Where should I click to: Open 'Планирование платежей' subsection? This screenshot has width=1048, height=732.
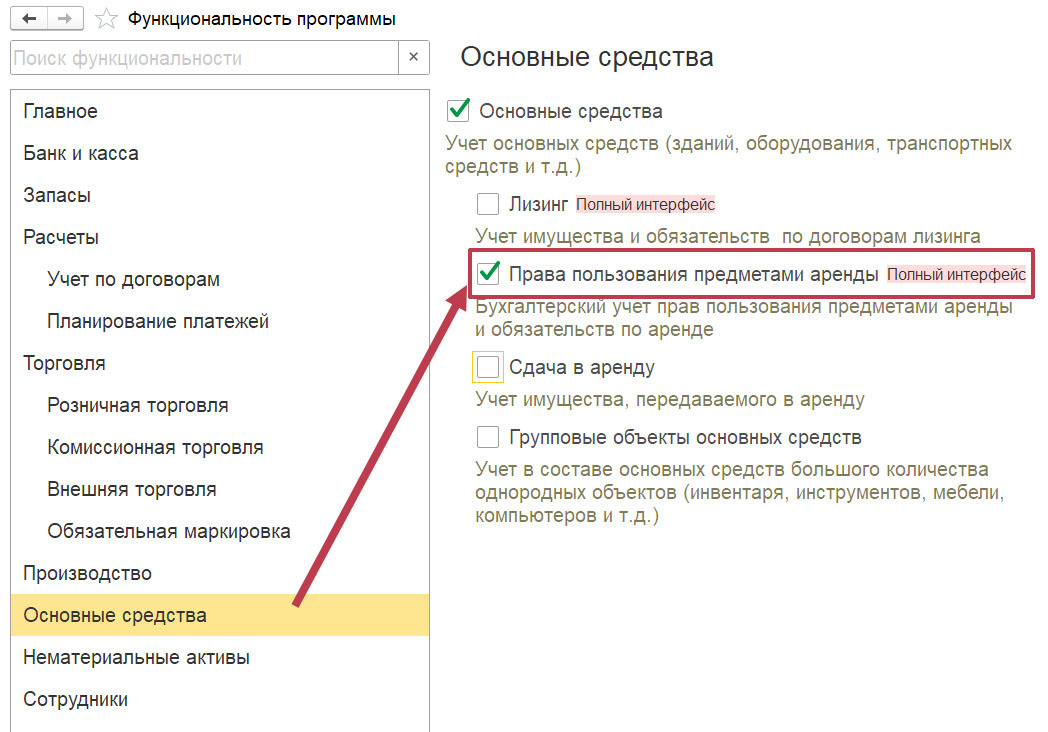tap(220, 322)
